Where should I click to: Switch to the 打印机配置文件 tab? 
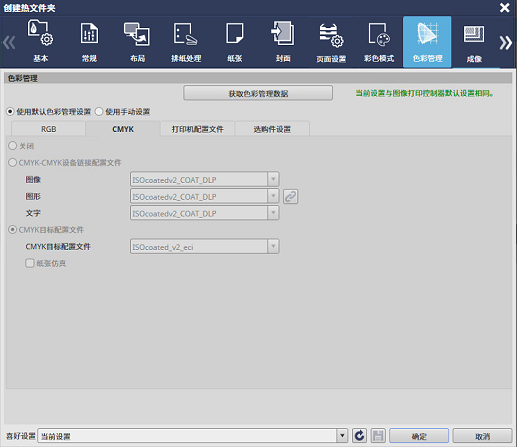point(198,129)
